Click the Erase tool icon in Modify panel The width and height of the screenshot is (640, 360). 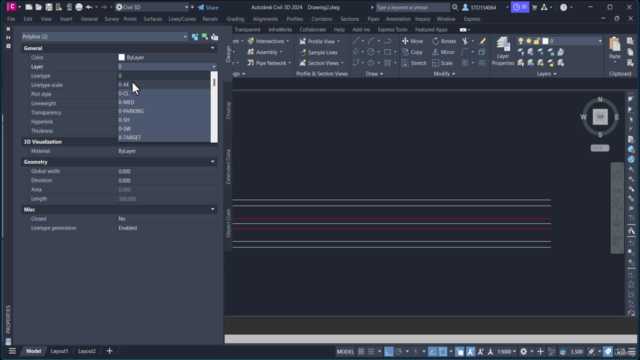click(482, 41)
